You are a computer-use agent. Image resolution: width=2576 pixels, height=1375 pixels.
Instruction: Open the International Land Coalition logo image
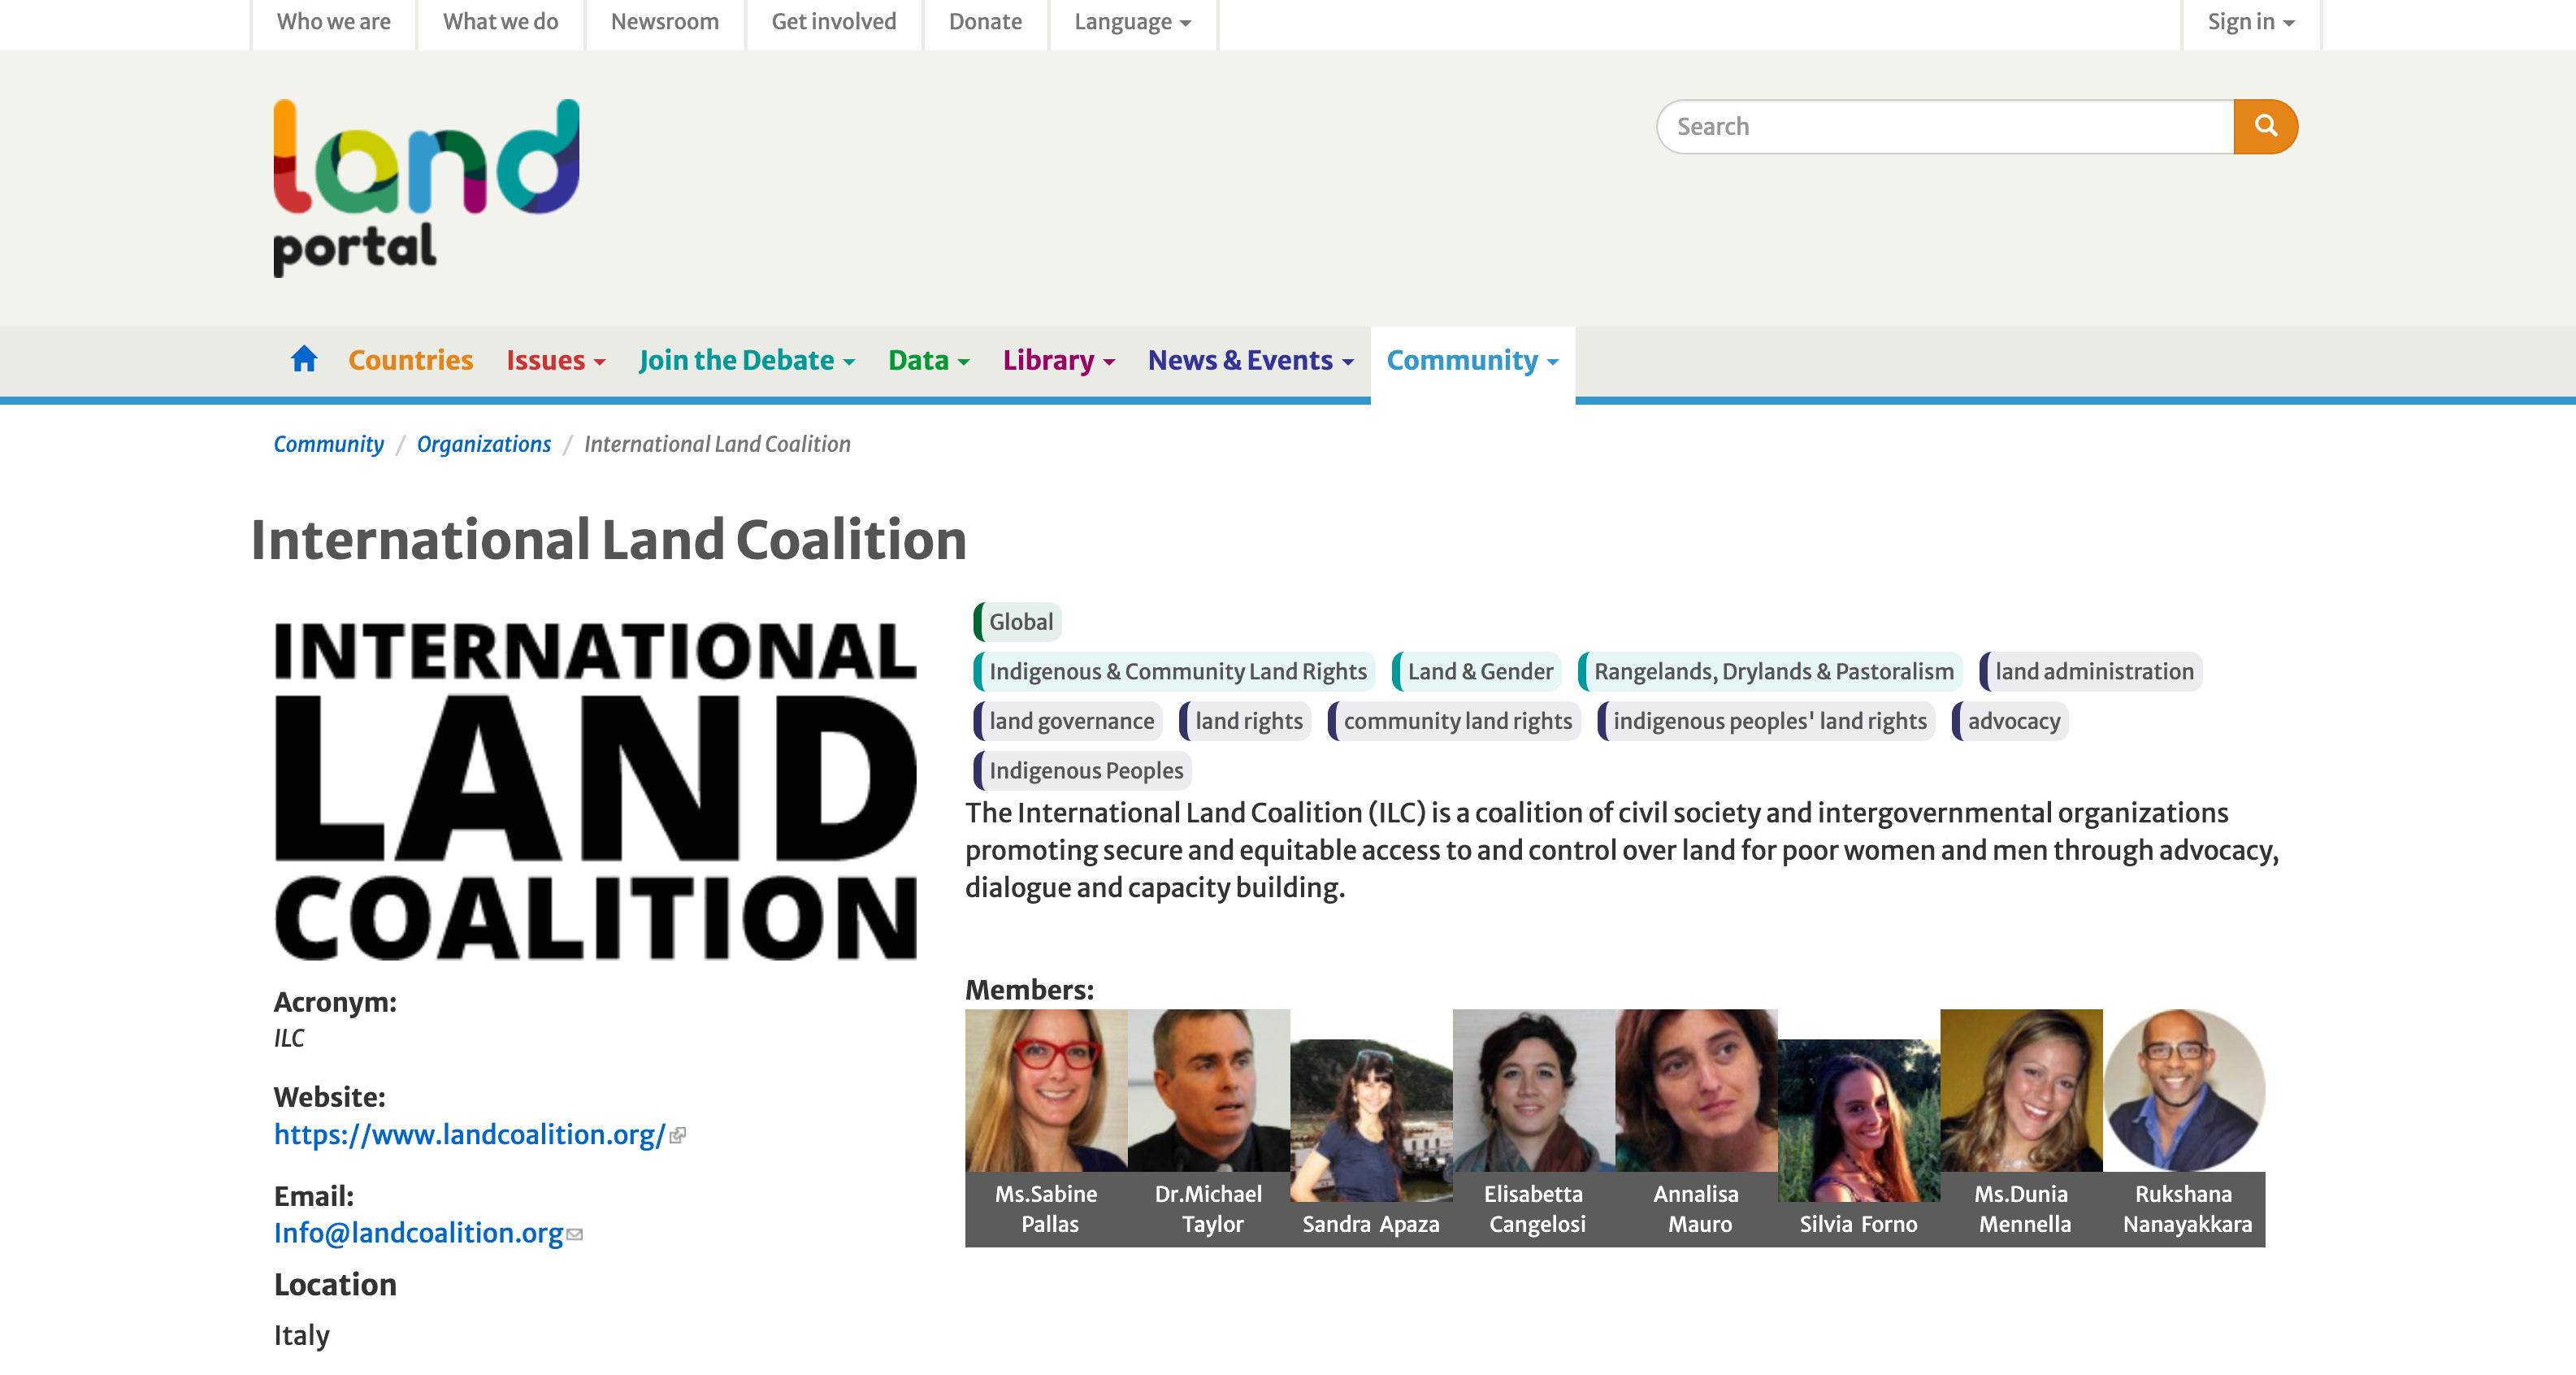tap(595, 790)
